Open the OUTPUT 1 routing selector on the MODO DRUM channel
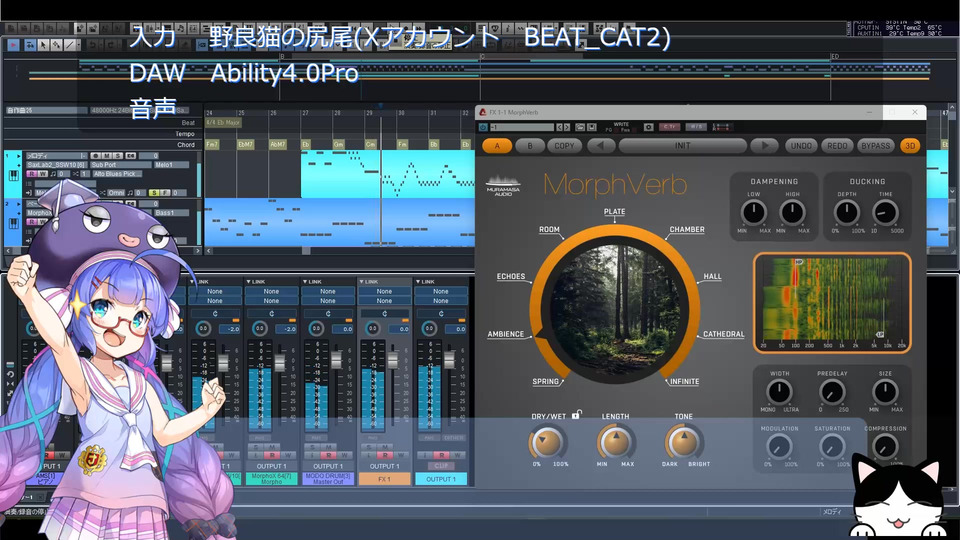The width and height of the screenshot is (960, 540). (328, 467)
